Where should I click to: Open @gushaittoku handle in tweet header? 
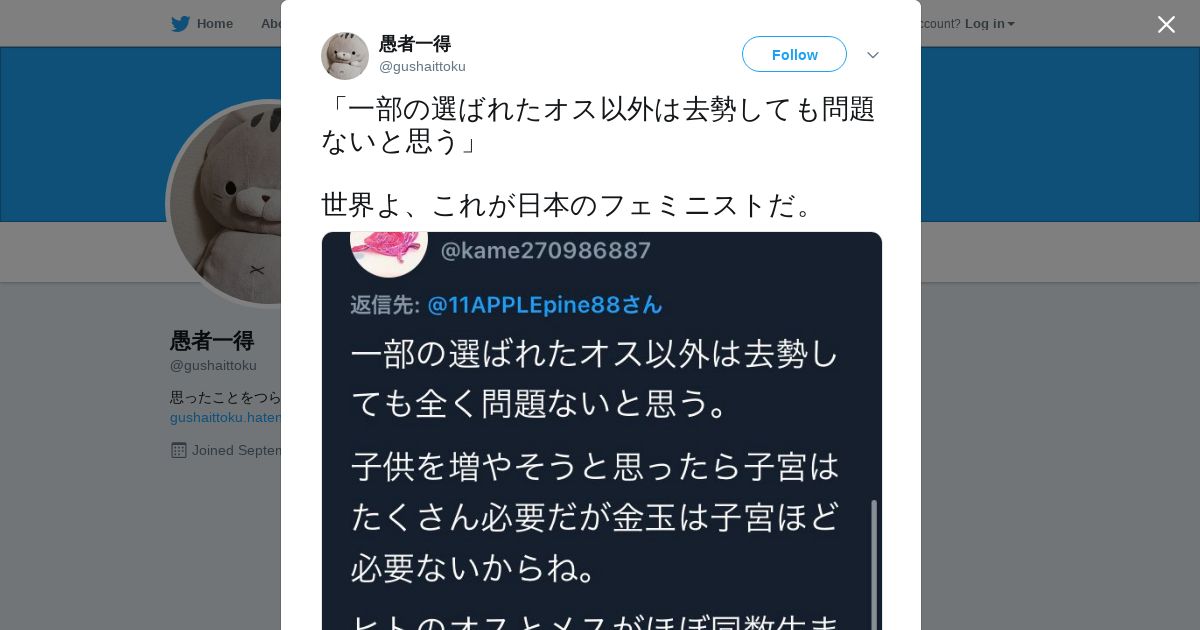[x=422, y=67]
